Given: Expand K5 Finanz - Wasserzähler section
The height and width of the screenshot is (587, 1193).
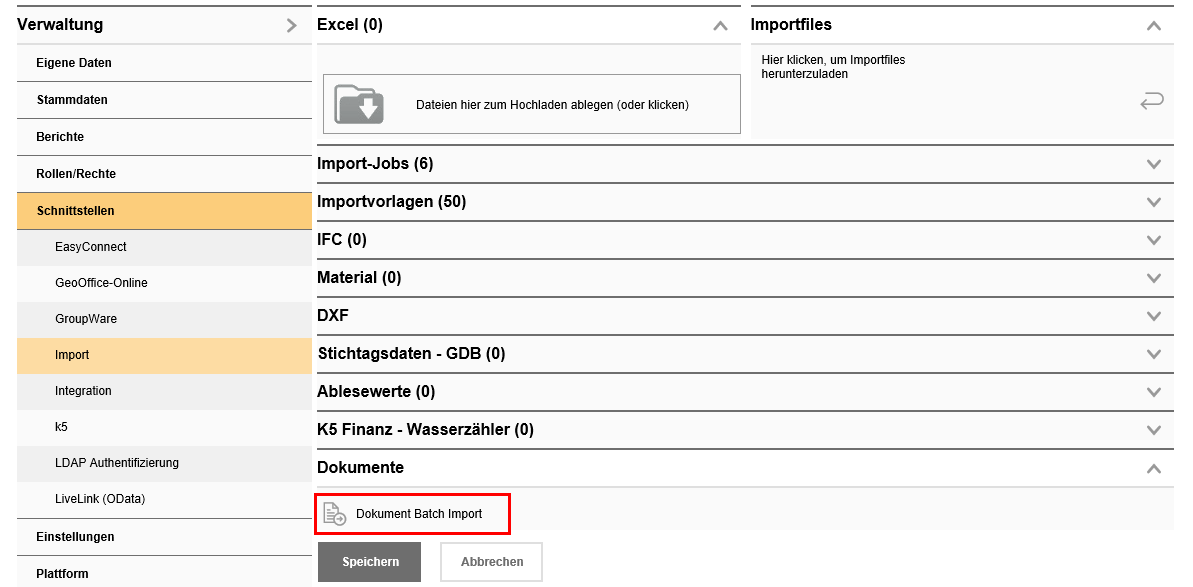Looking at the screenshot, I should [x=1154, y=430].
